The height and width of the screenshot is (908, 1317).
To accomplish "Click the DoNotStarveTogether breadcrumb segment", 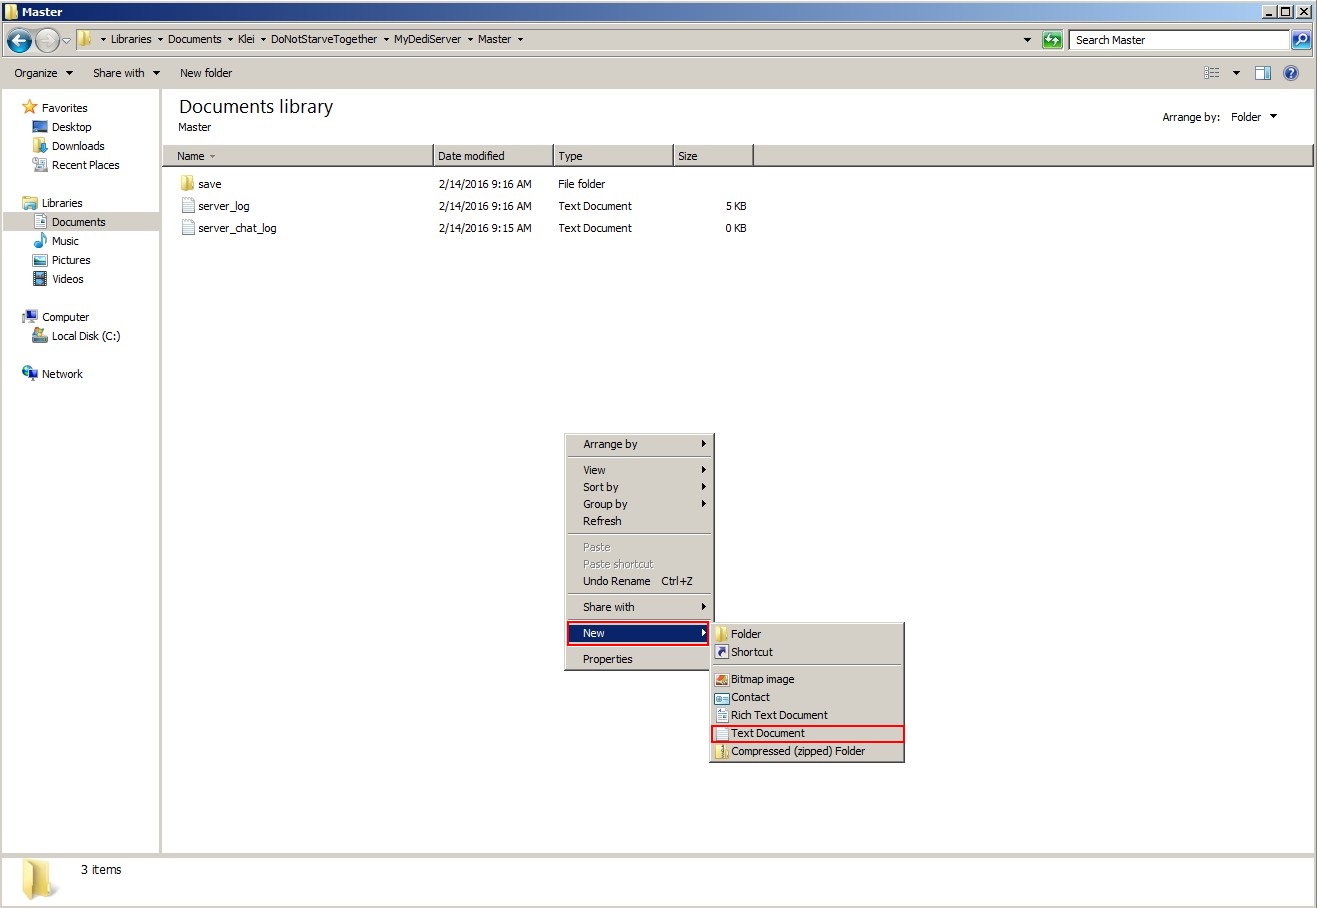I will point(324,40).
